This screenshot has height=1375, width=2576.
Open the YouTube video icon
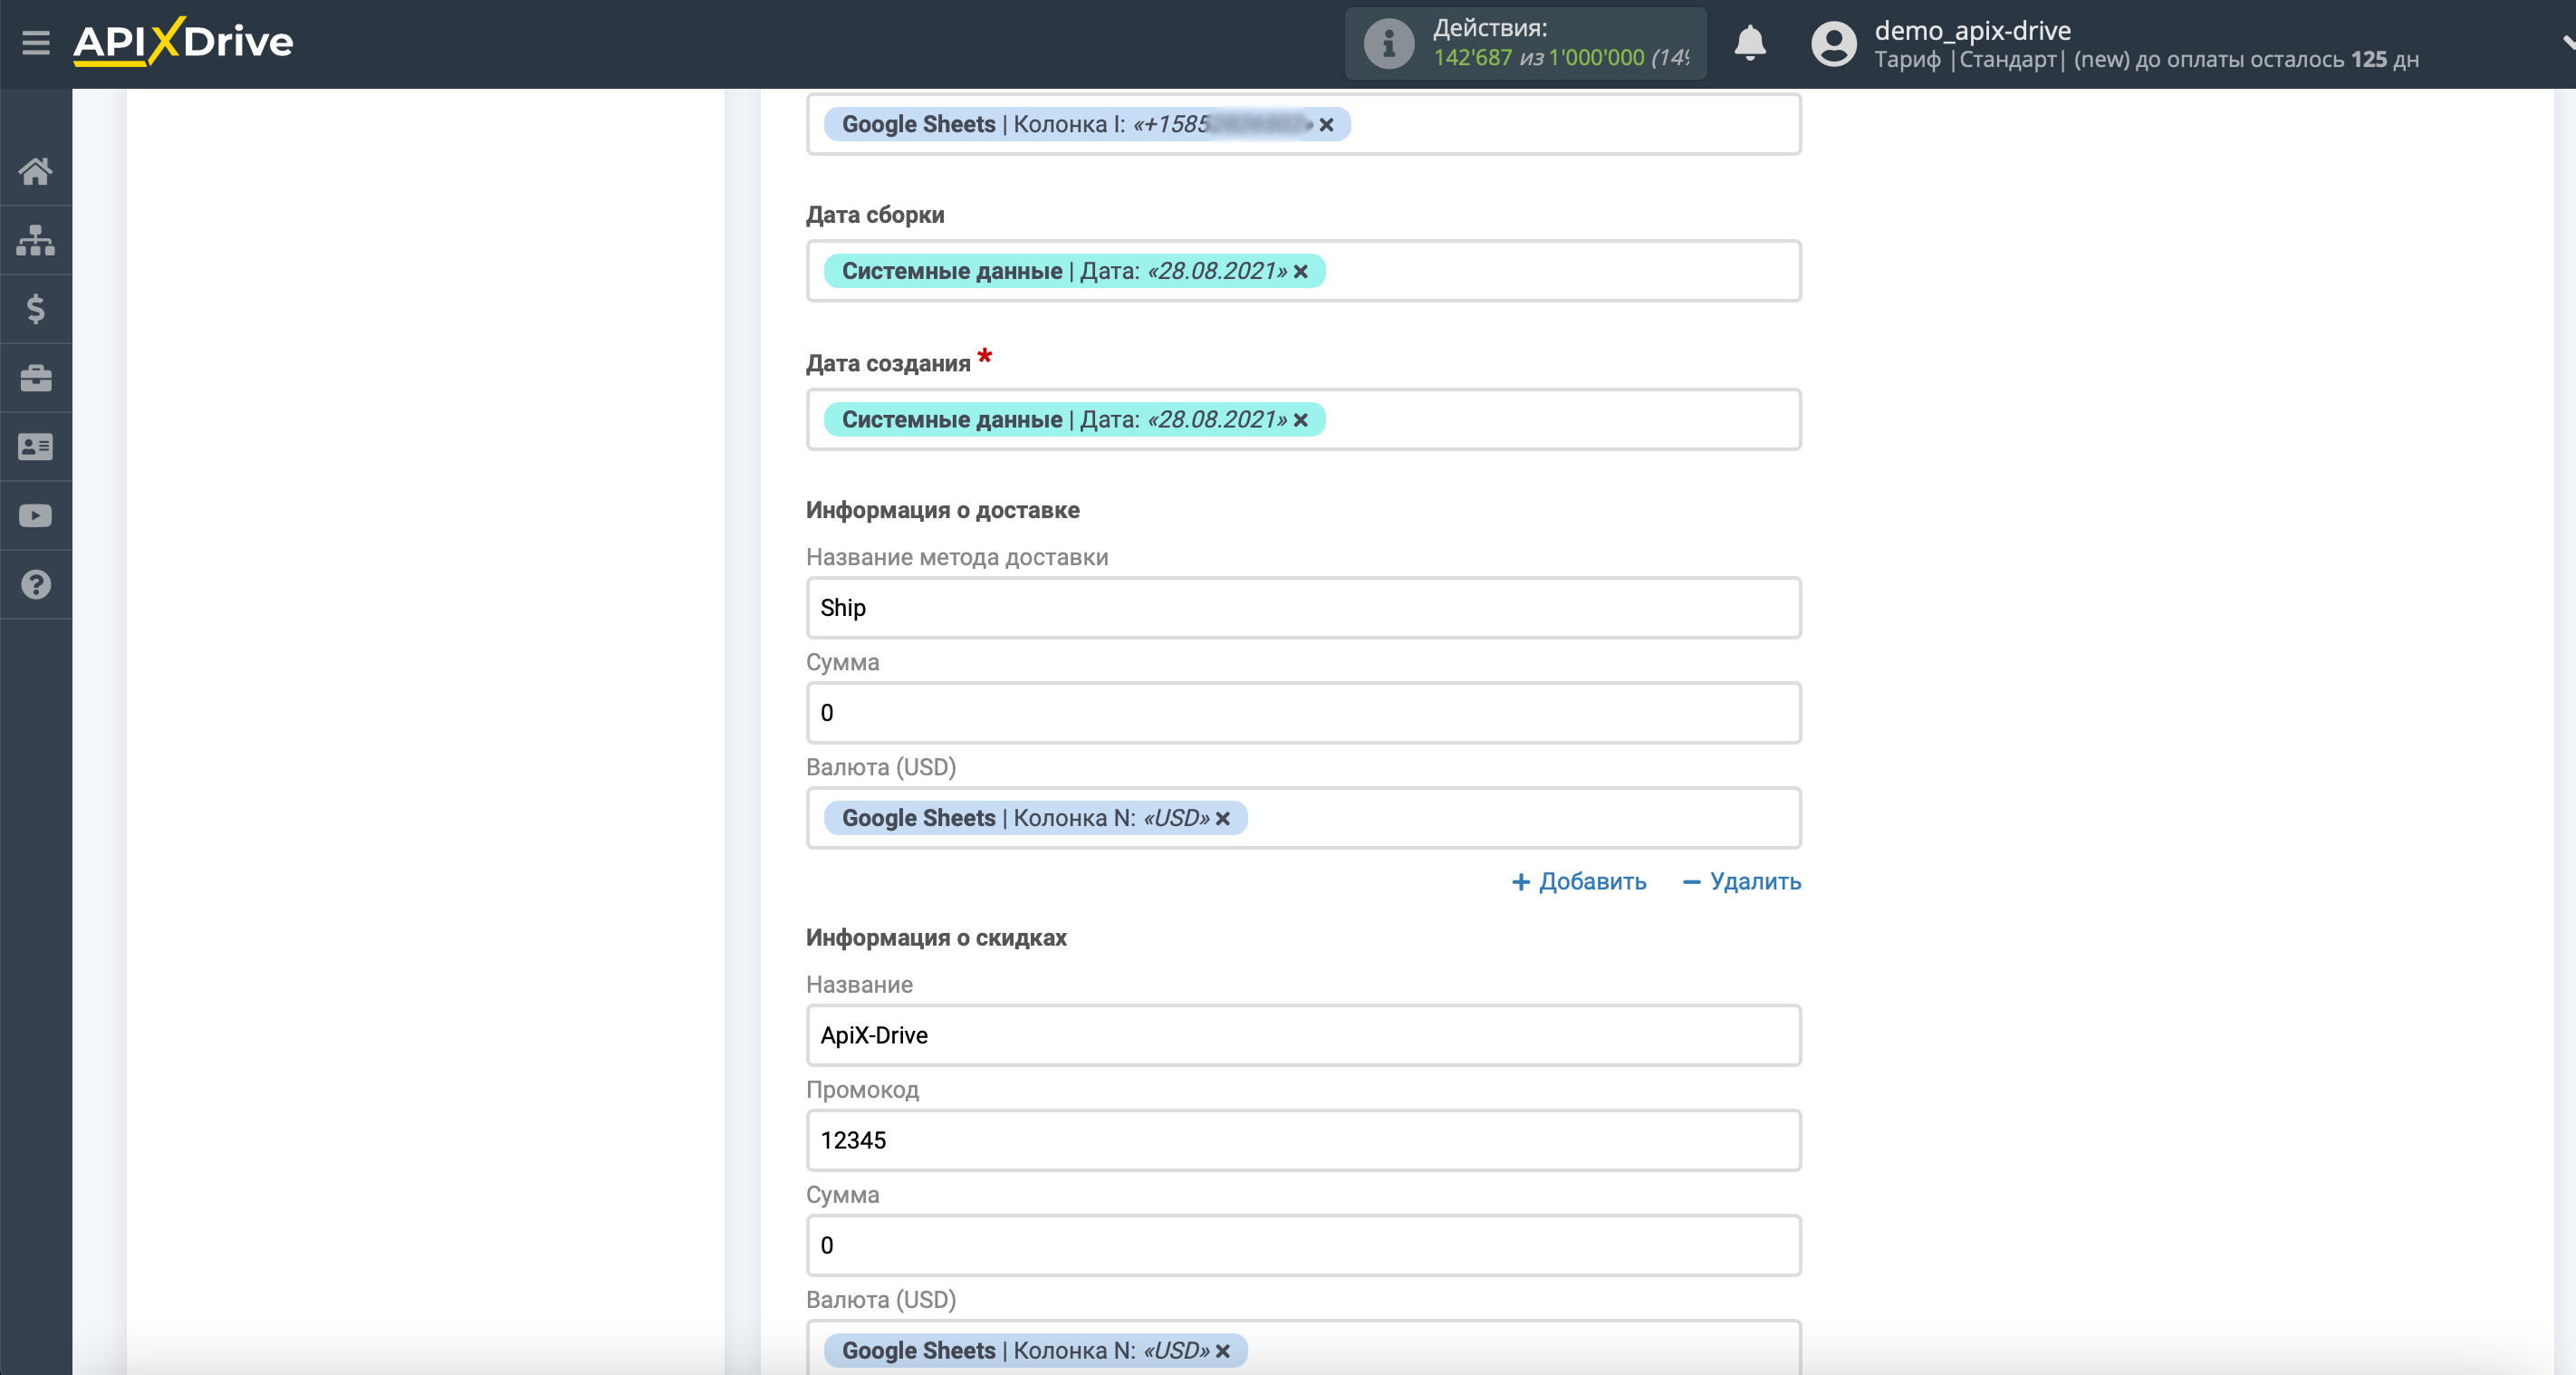(x=36, y=516)
